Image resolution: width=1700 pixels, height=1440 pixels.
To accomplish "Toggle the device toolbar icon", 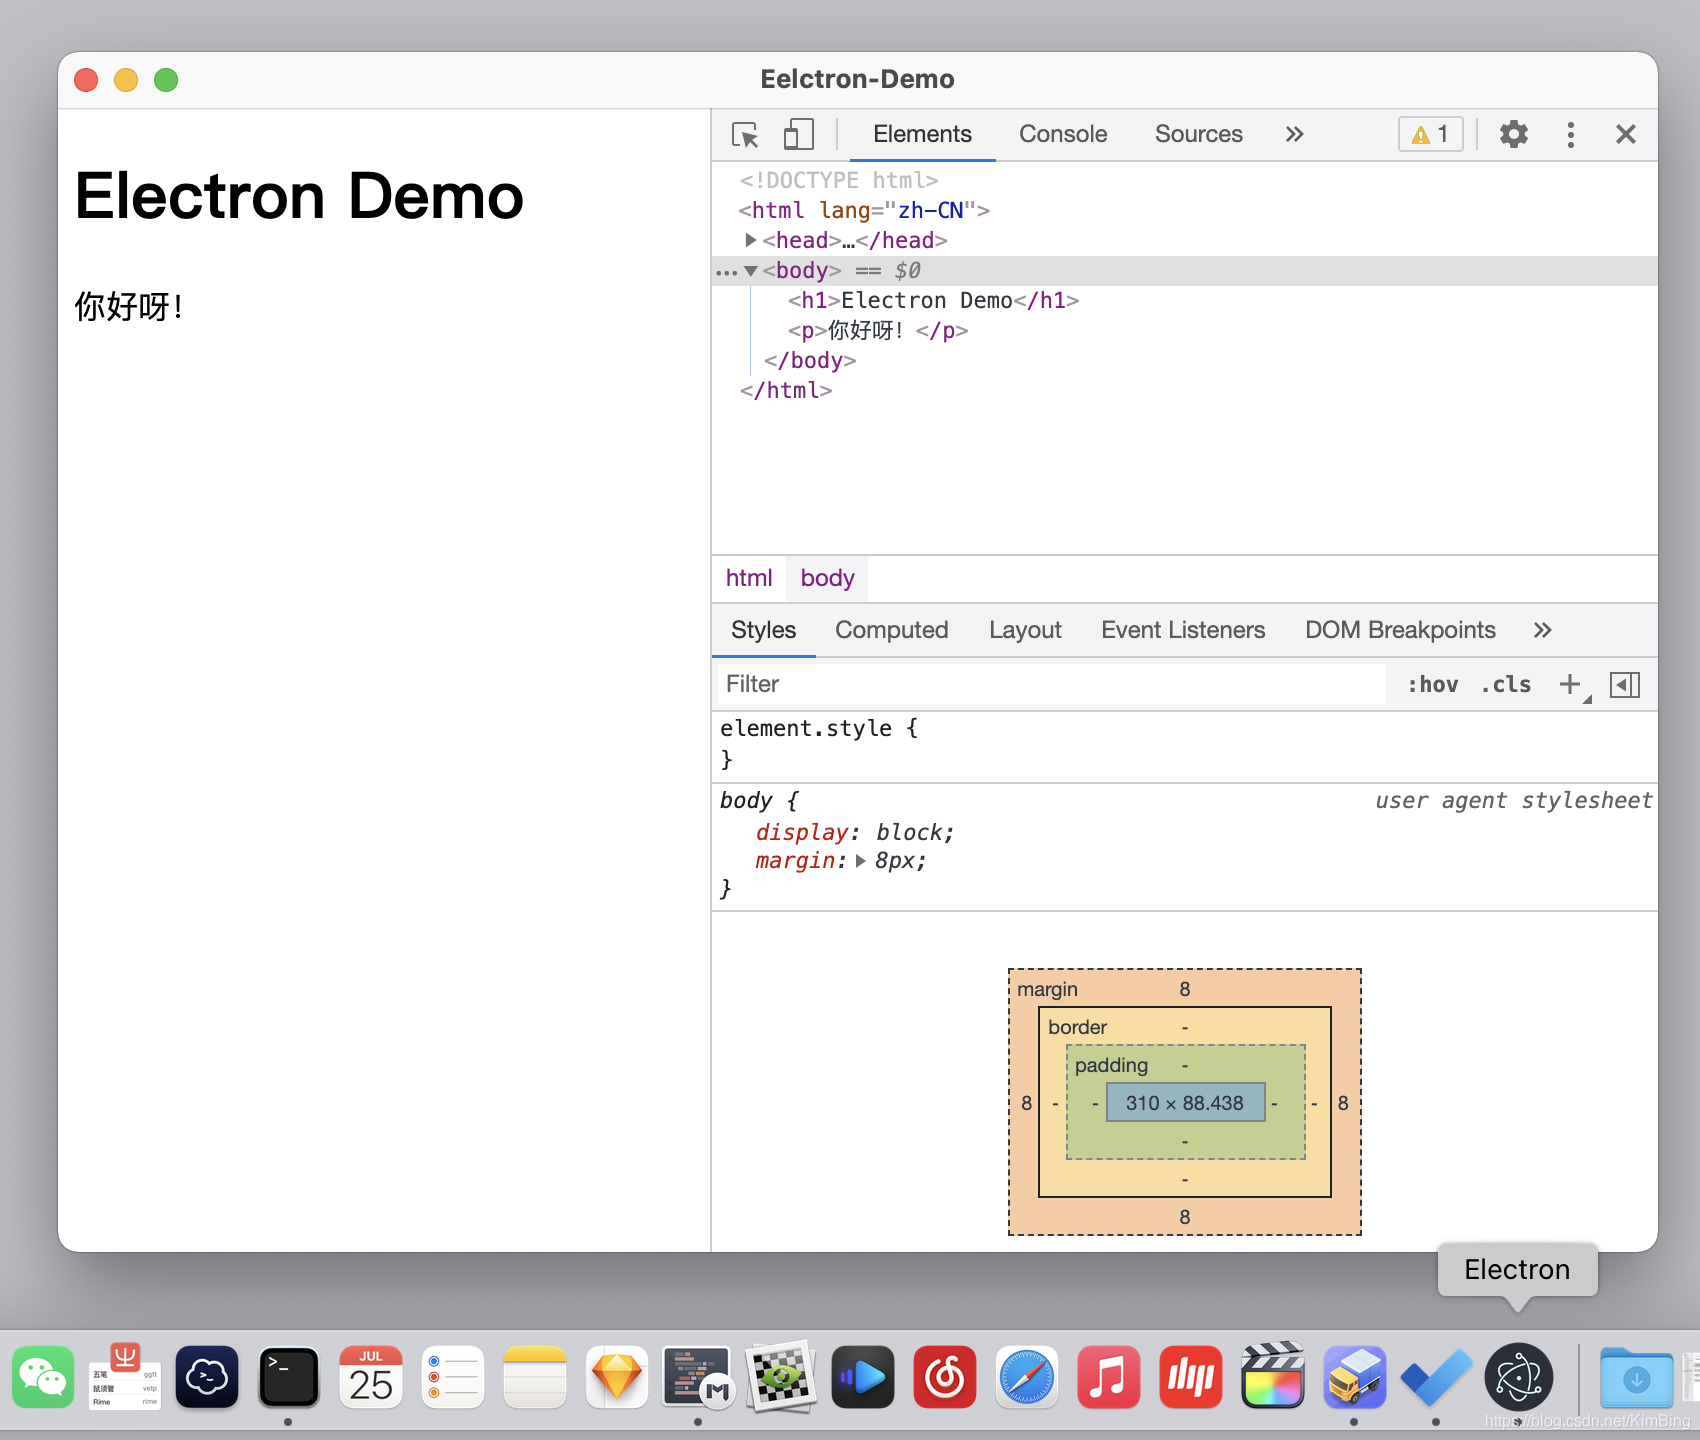I will (x=798, y=135).
